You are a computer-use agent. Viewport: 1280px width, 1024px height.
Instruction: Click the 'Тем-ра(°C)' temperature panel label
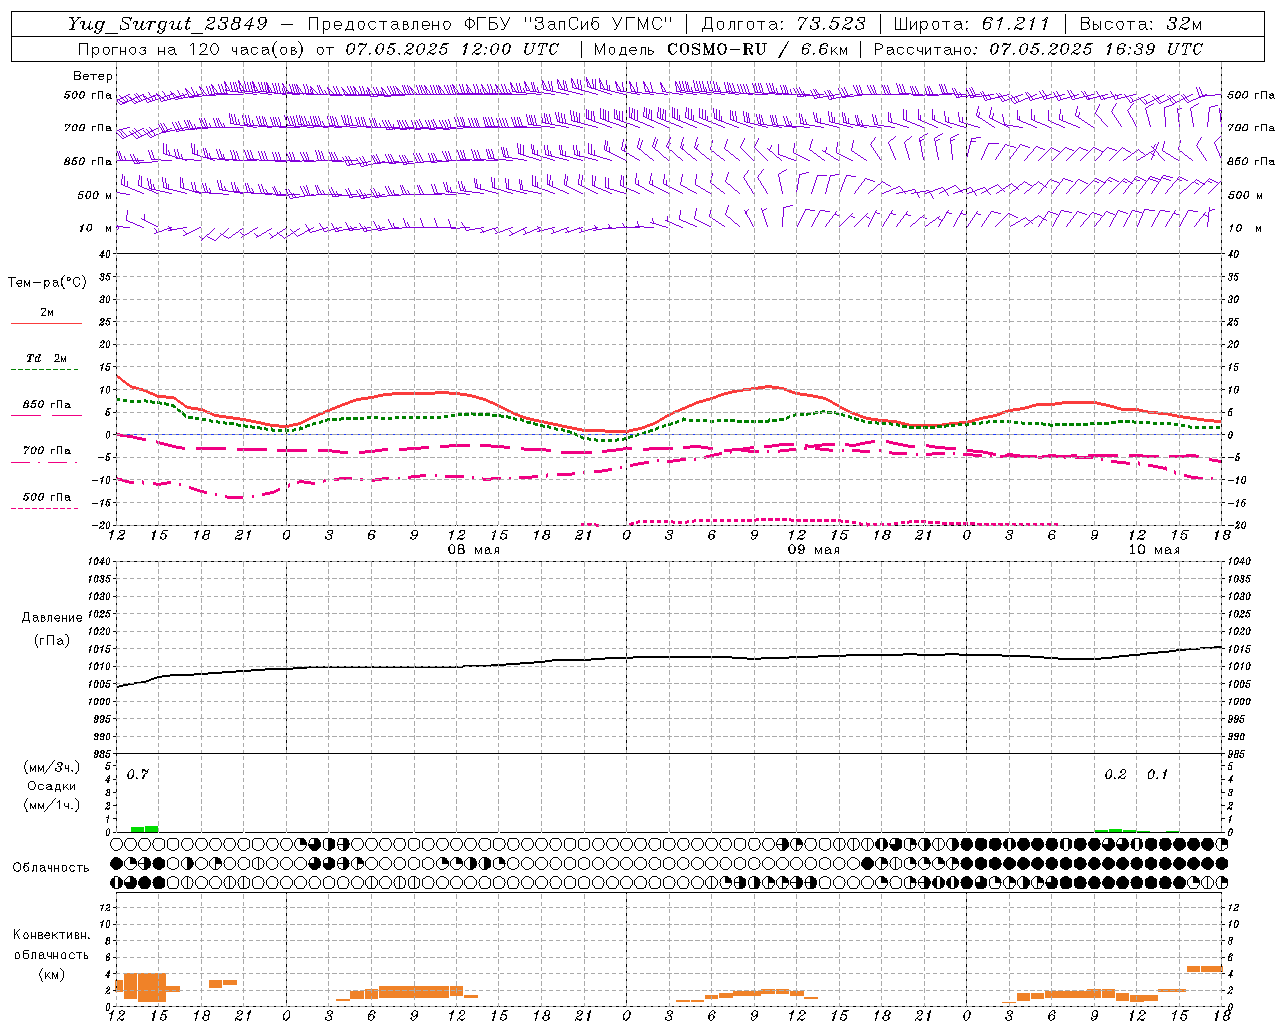pyautogui.click(x=47, y=283)
